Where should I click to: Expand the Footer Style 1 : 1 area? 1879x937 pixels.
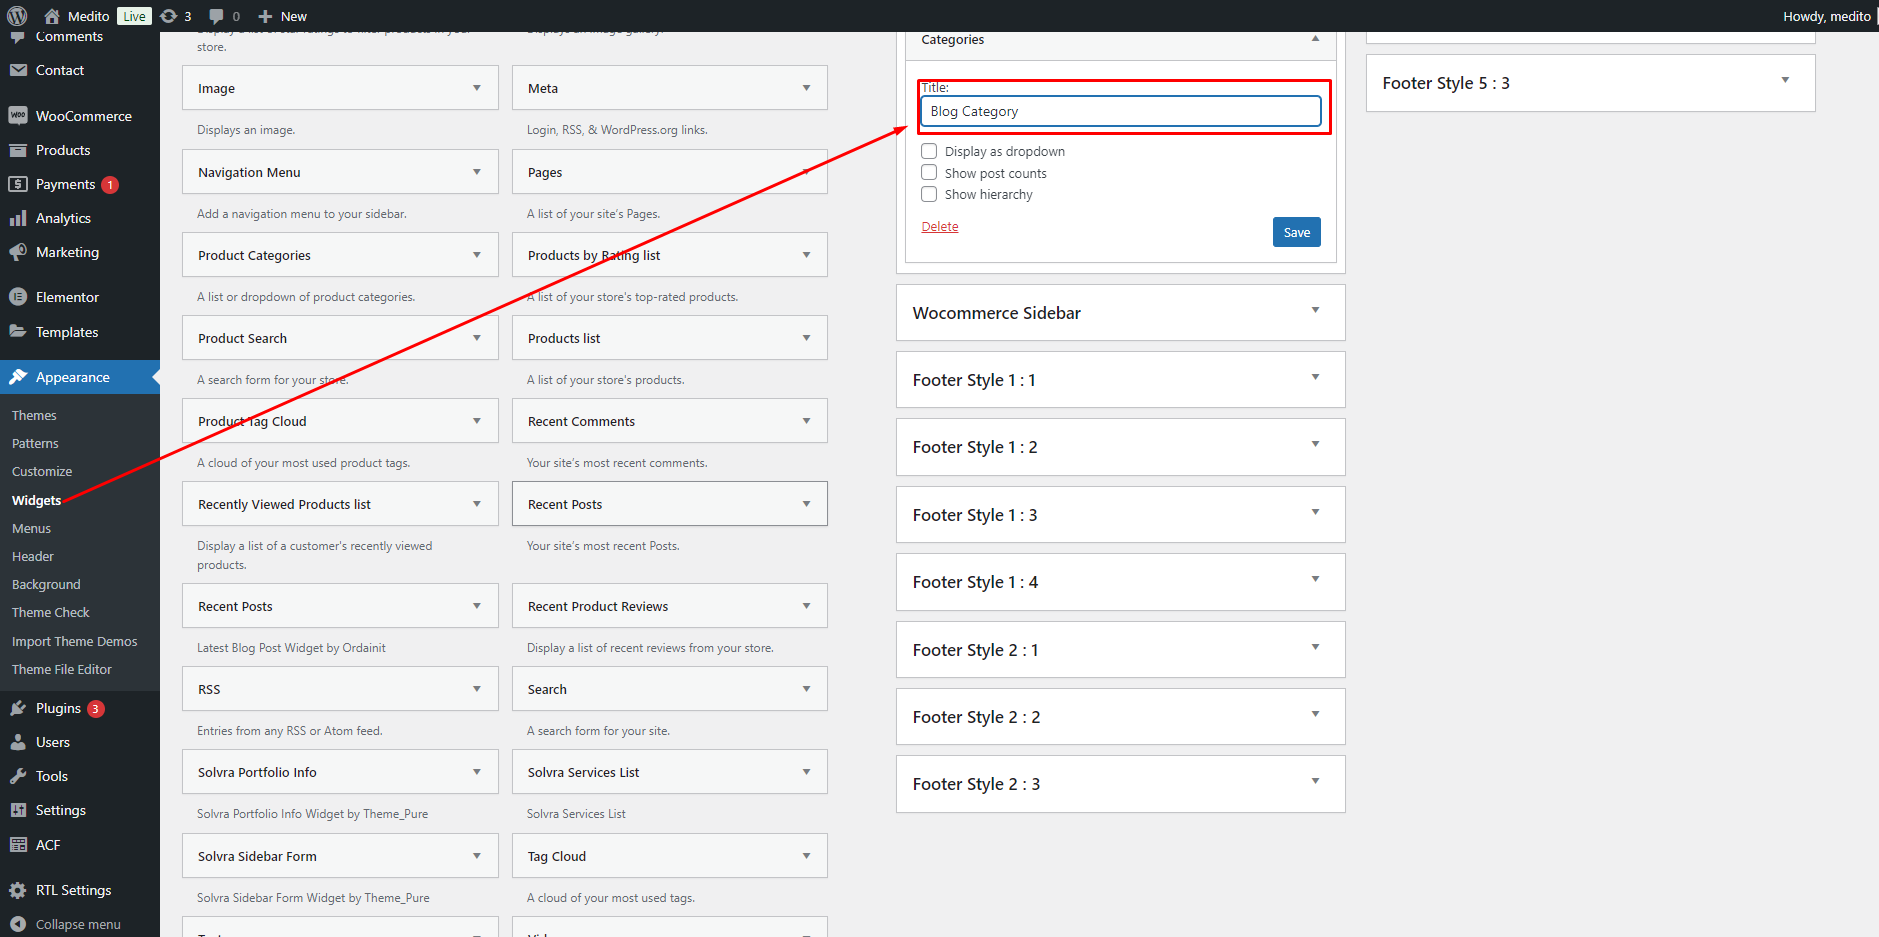point(1315,378)
